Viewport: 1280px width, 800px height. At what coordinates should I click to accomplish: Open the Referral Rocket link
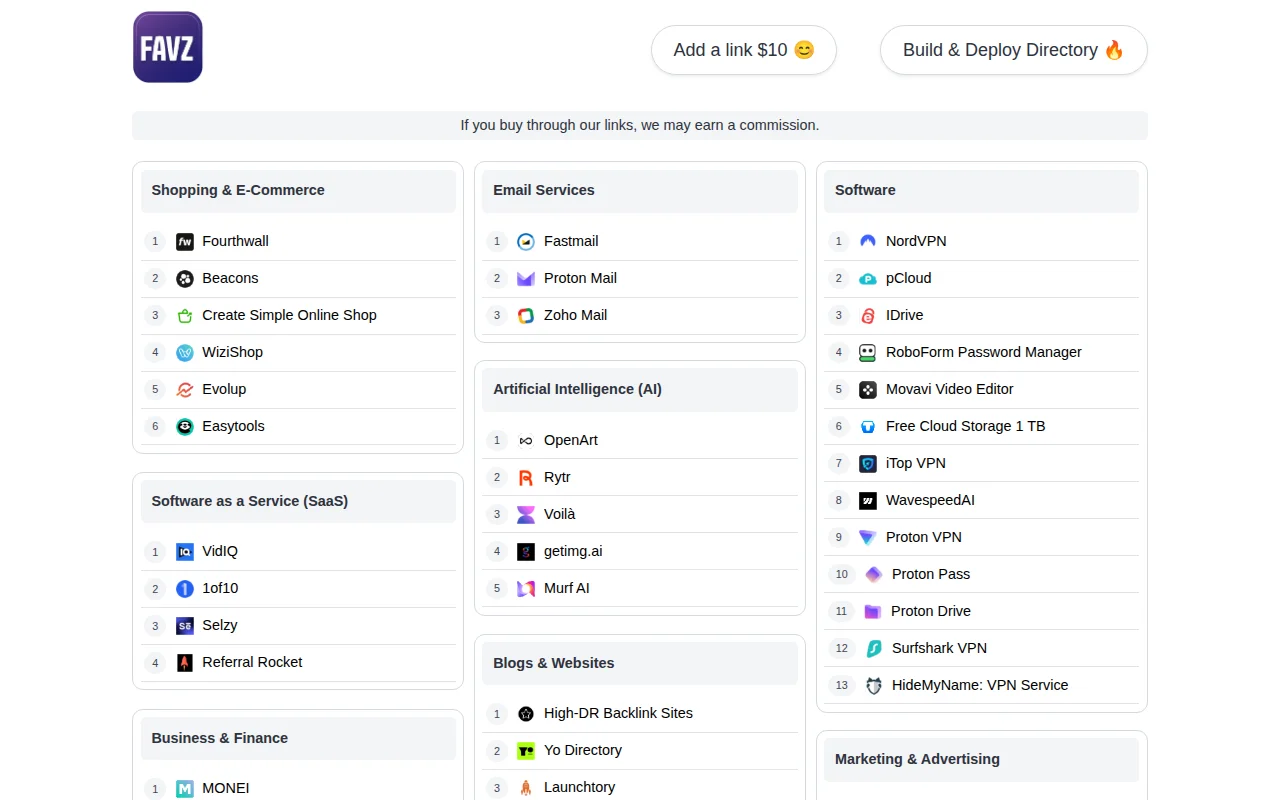point(252,662)
